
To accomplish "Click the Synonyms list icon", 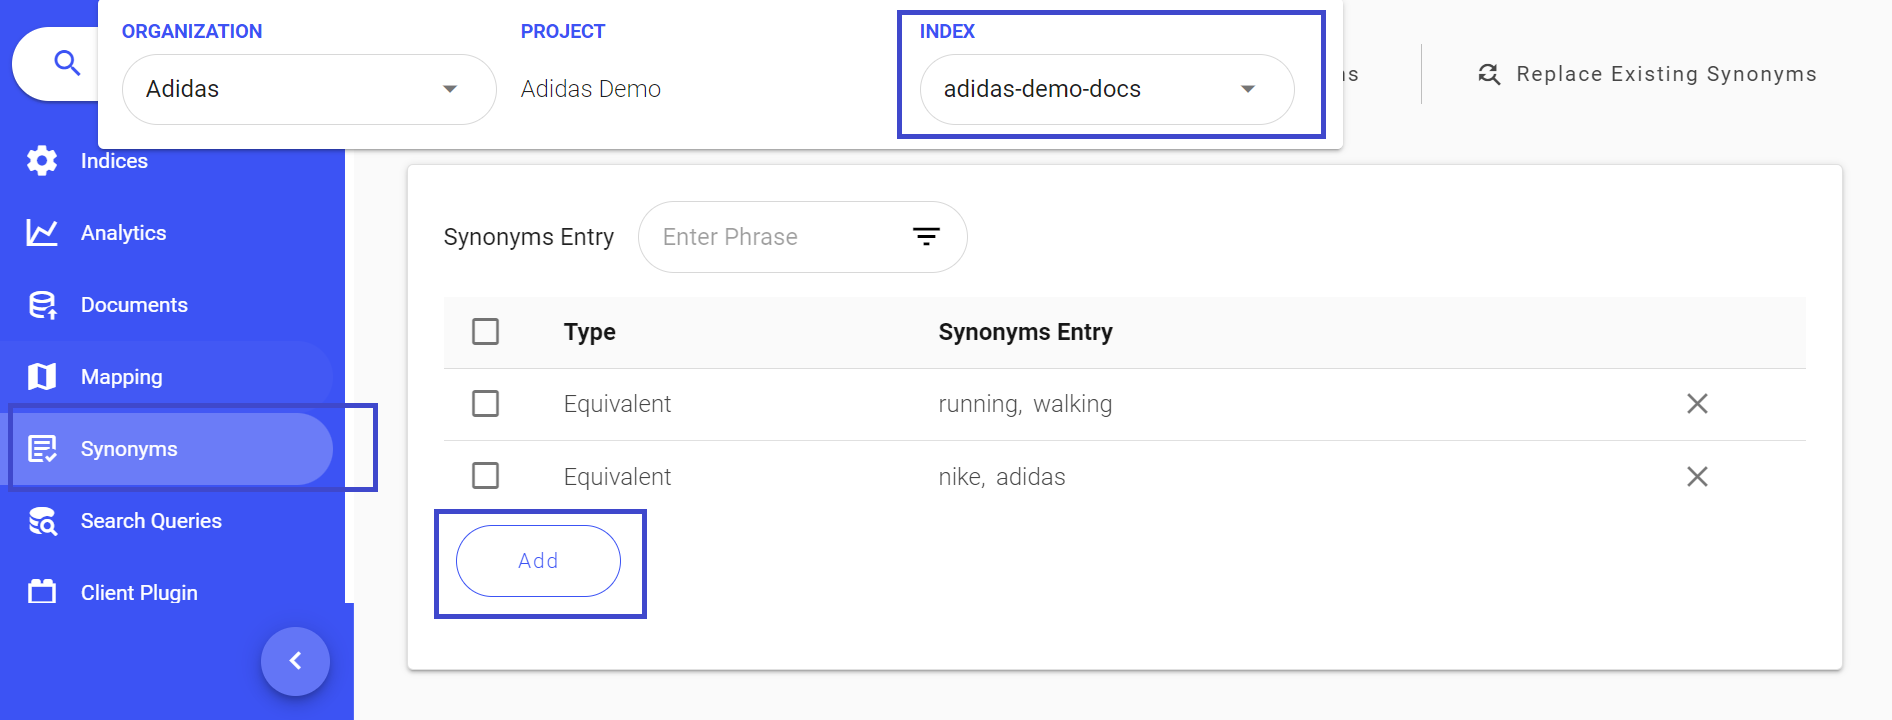I will 42,449.
